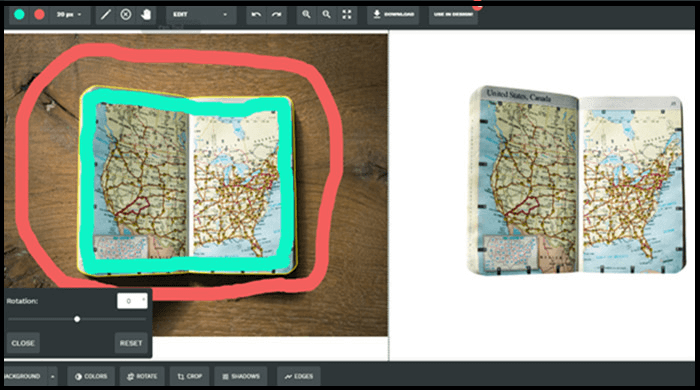Open the Colors adjustments
Viewport: 700px width, 390px height.
coord(91,377)
